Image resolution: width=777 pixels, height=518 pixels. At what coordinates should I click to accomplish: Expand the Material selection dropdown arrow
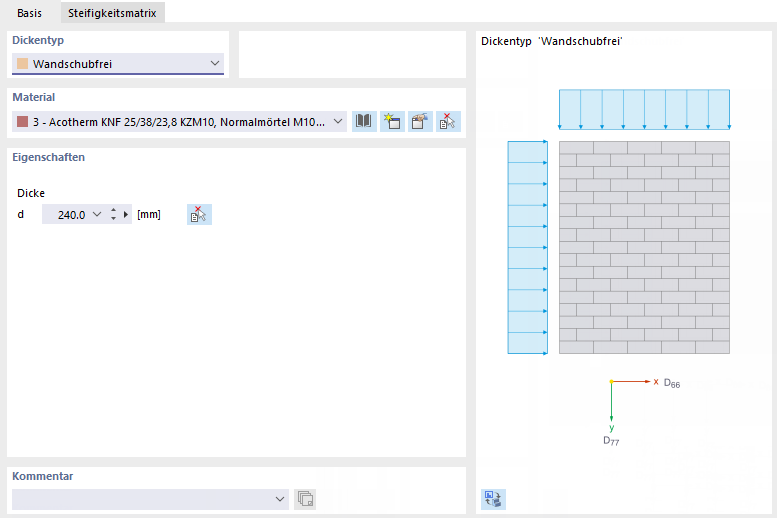338,121
